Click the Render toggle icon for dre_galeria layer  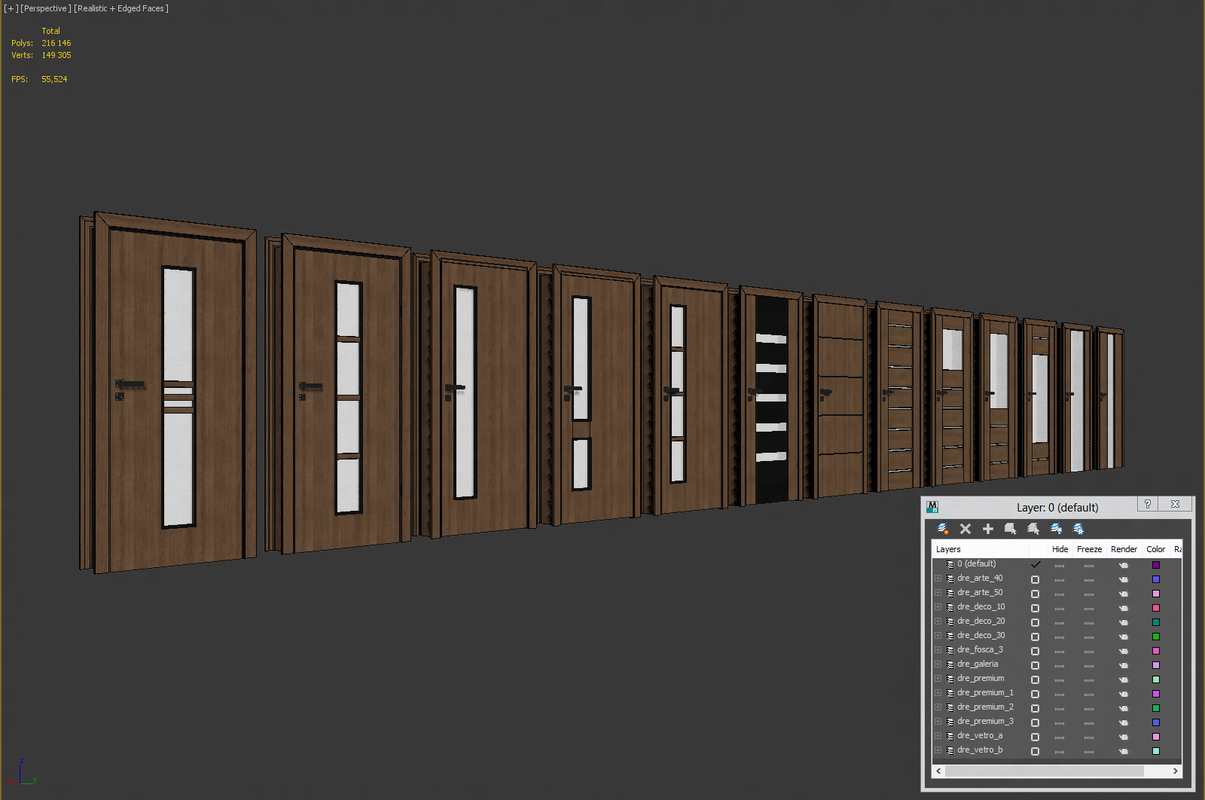click(1123, 664)
